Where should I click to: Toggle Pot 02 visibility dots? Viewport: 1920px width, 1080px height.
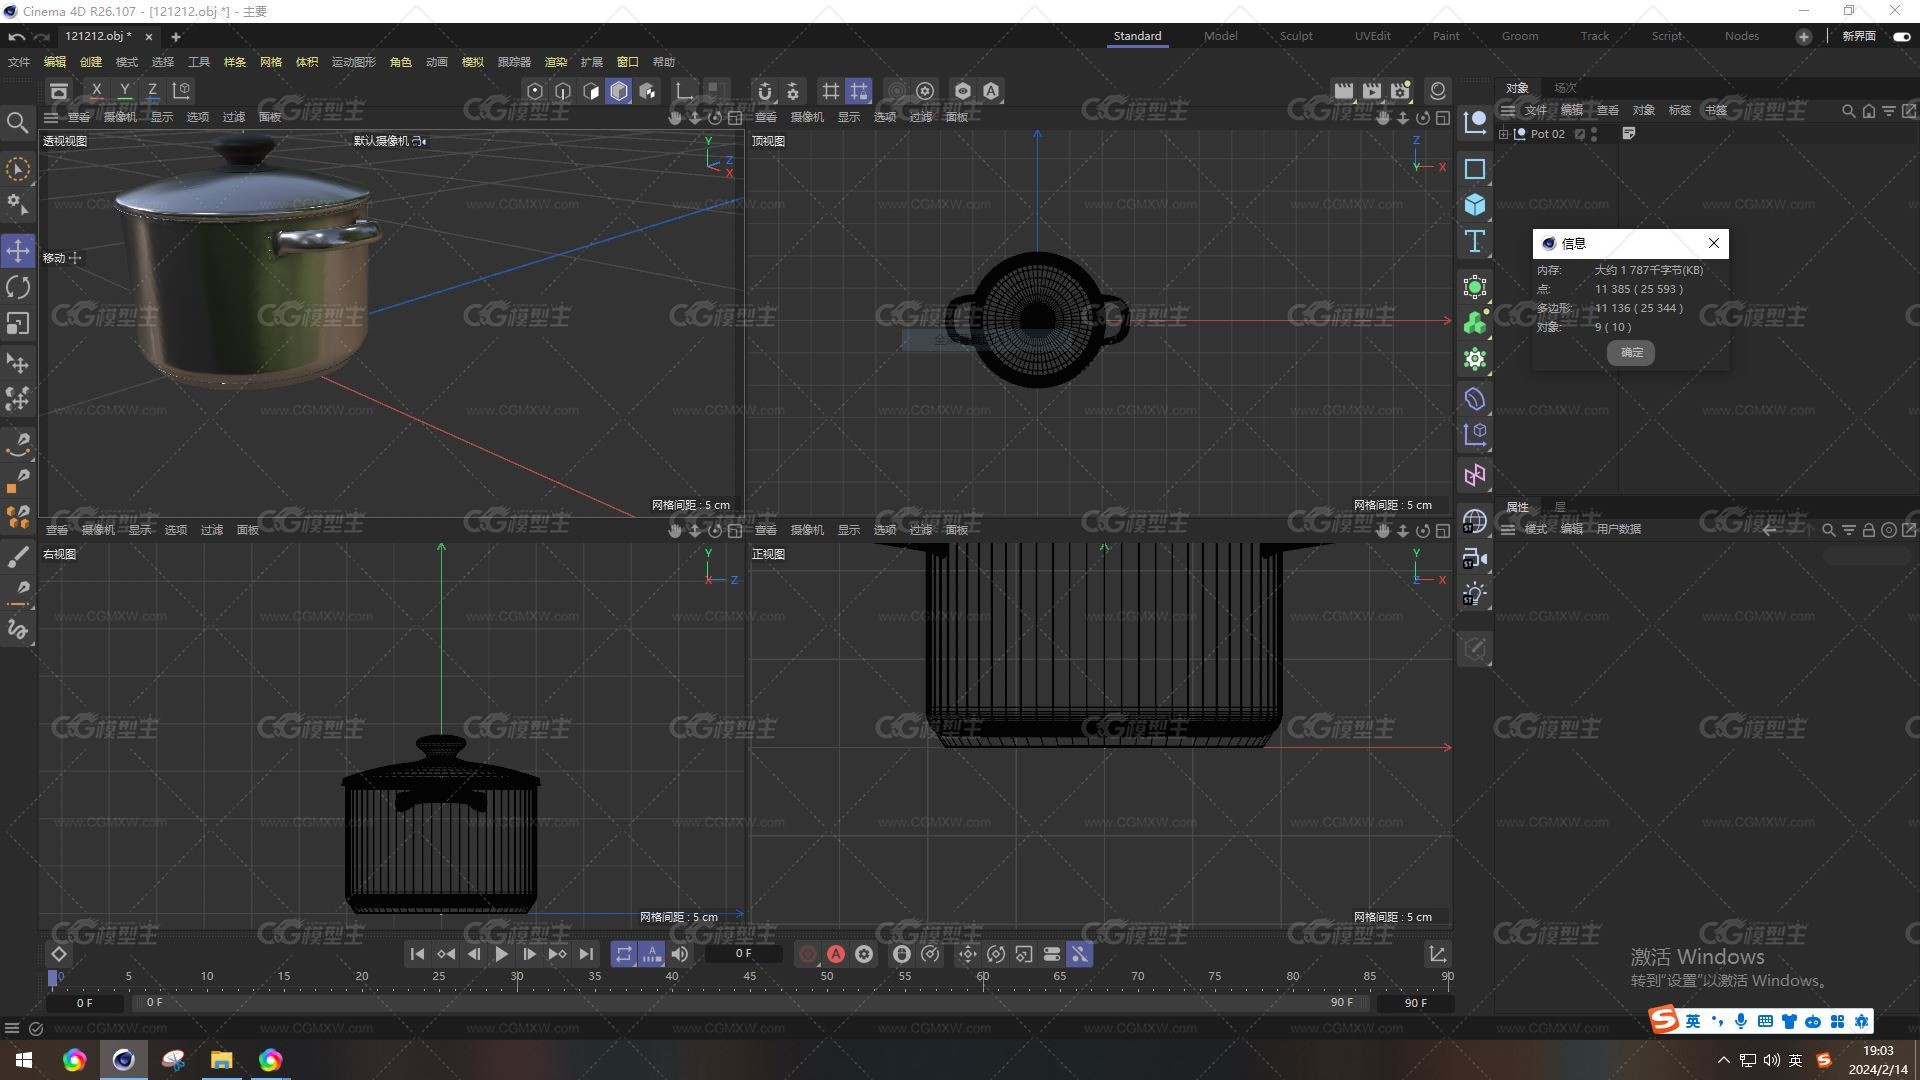pyautogui.click(x=1594, y=134)
